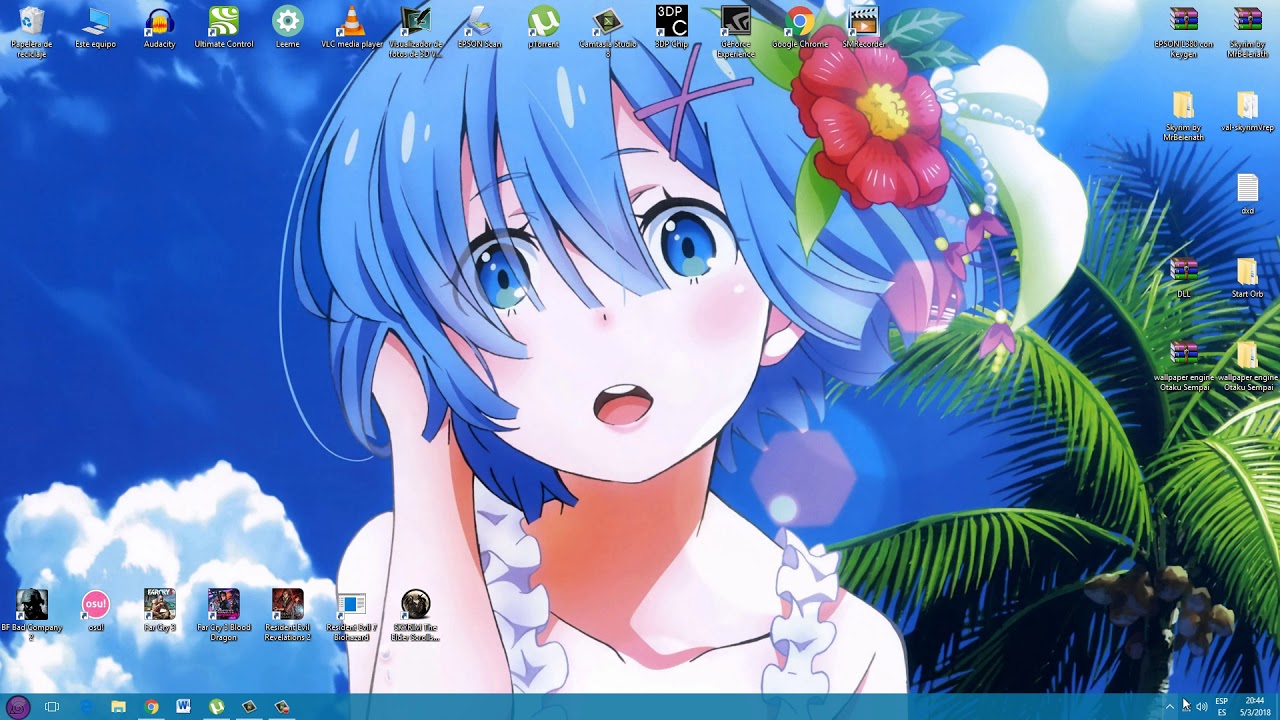
Task: Open Task View from the taskbar
Action: [52, 707]
